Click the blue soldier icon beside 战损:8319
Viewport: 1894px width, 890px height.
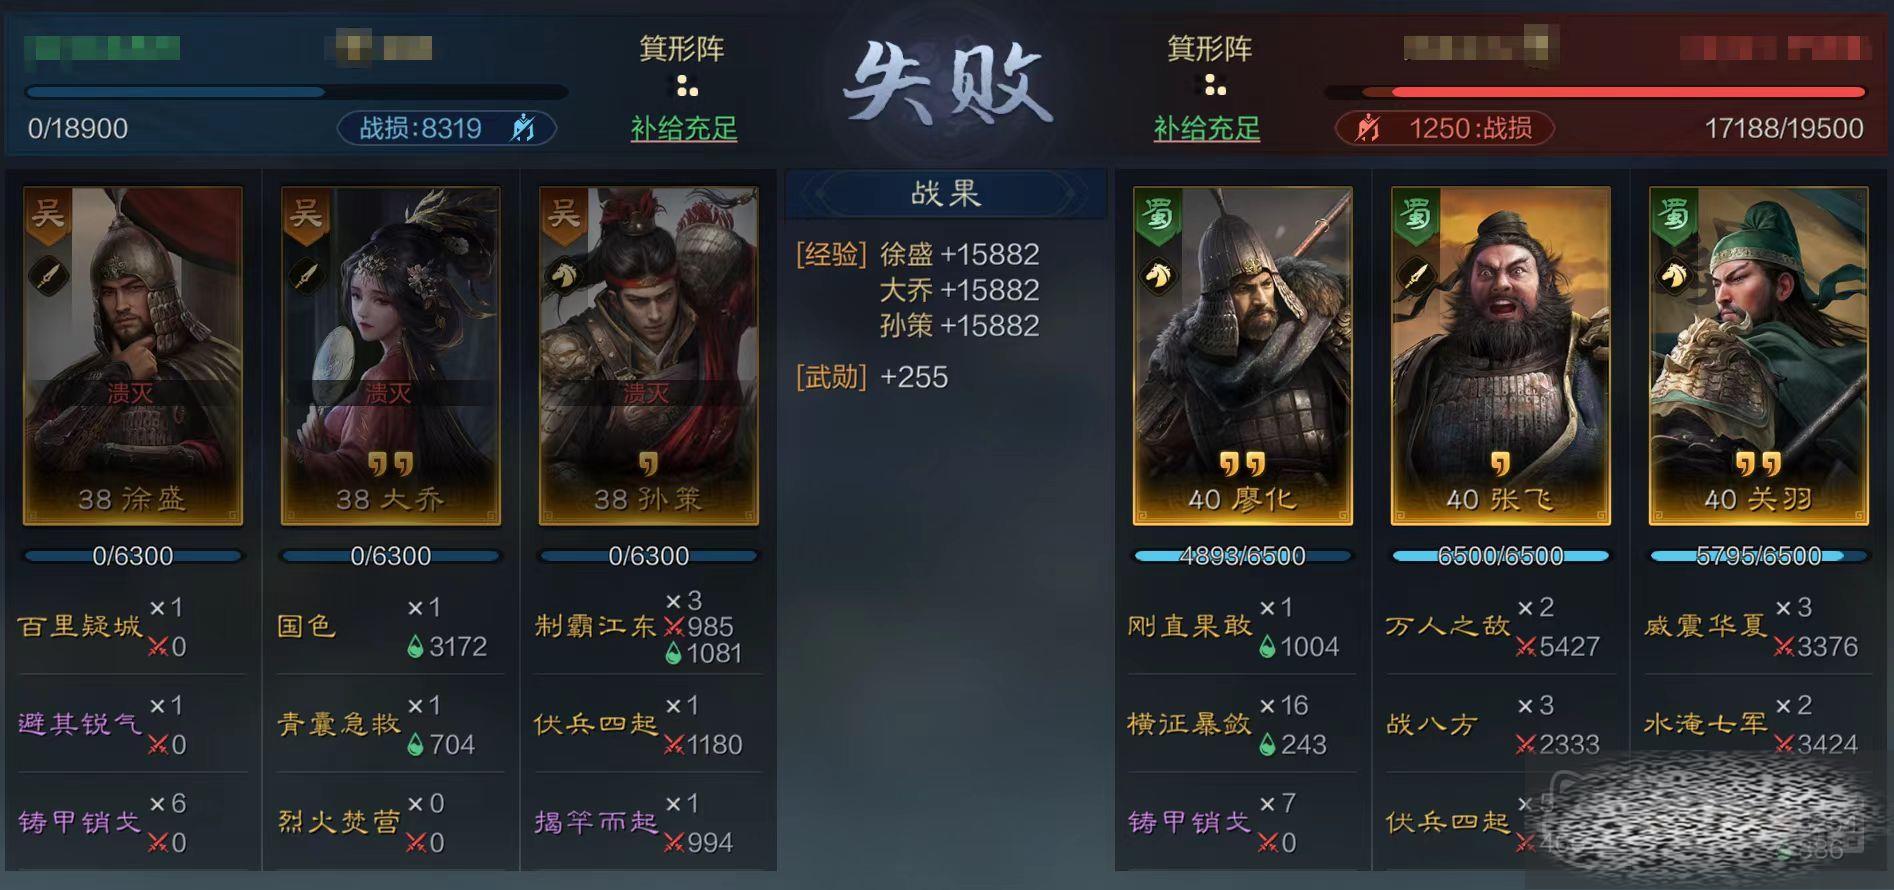(x=522, y=128)
